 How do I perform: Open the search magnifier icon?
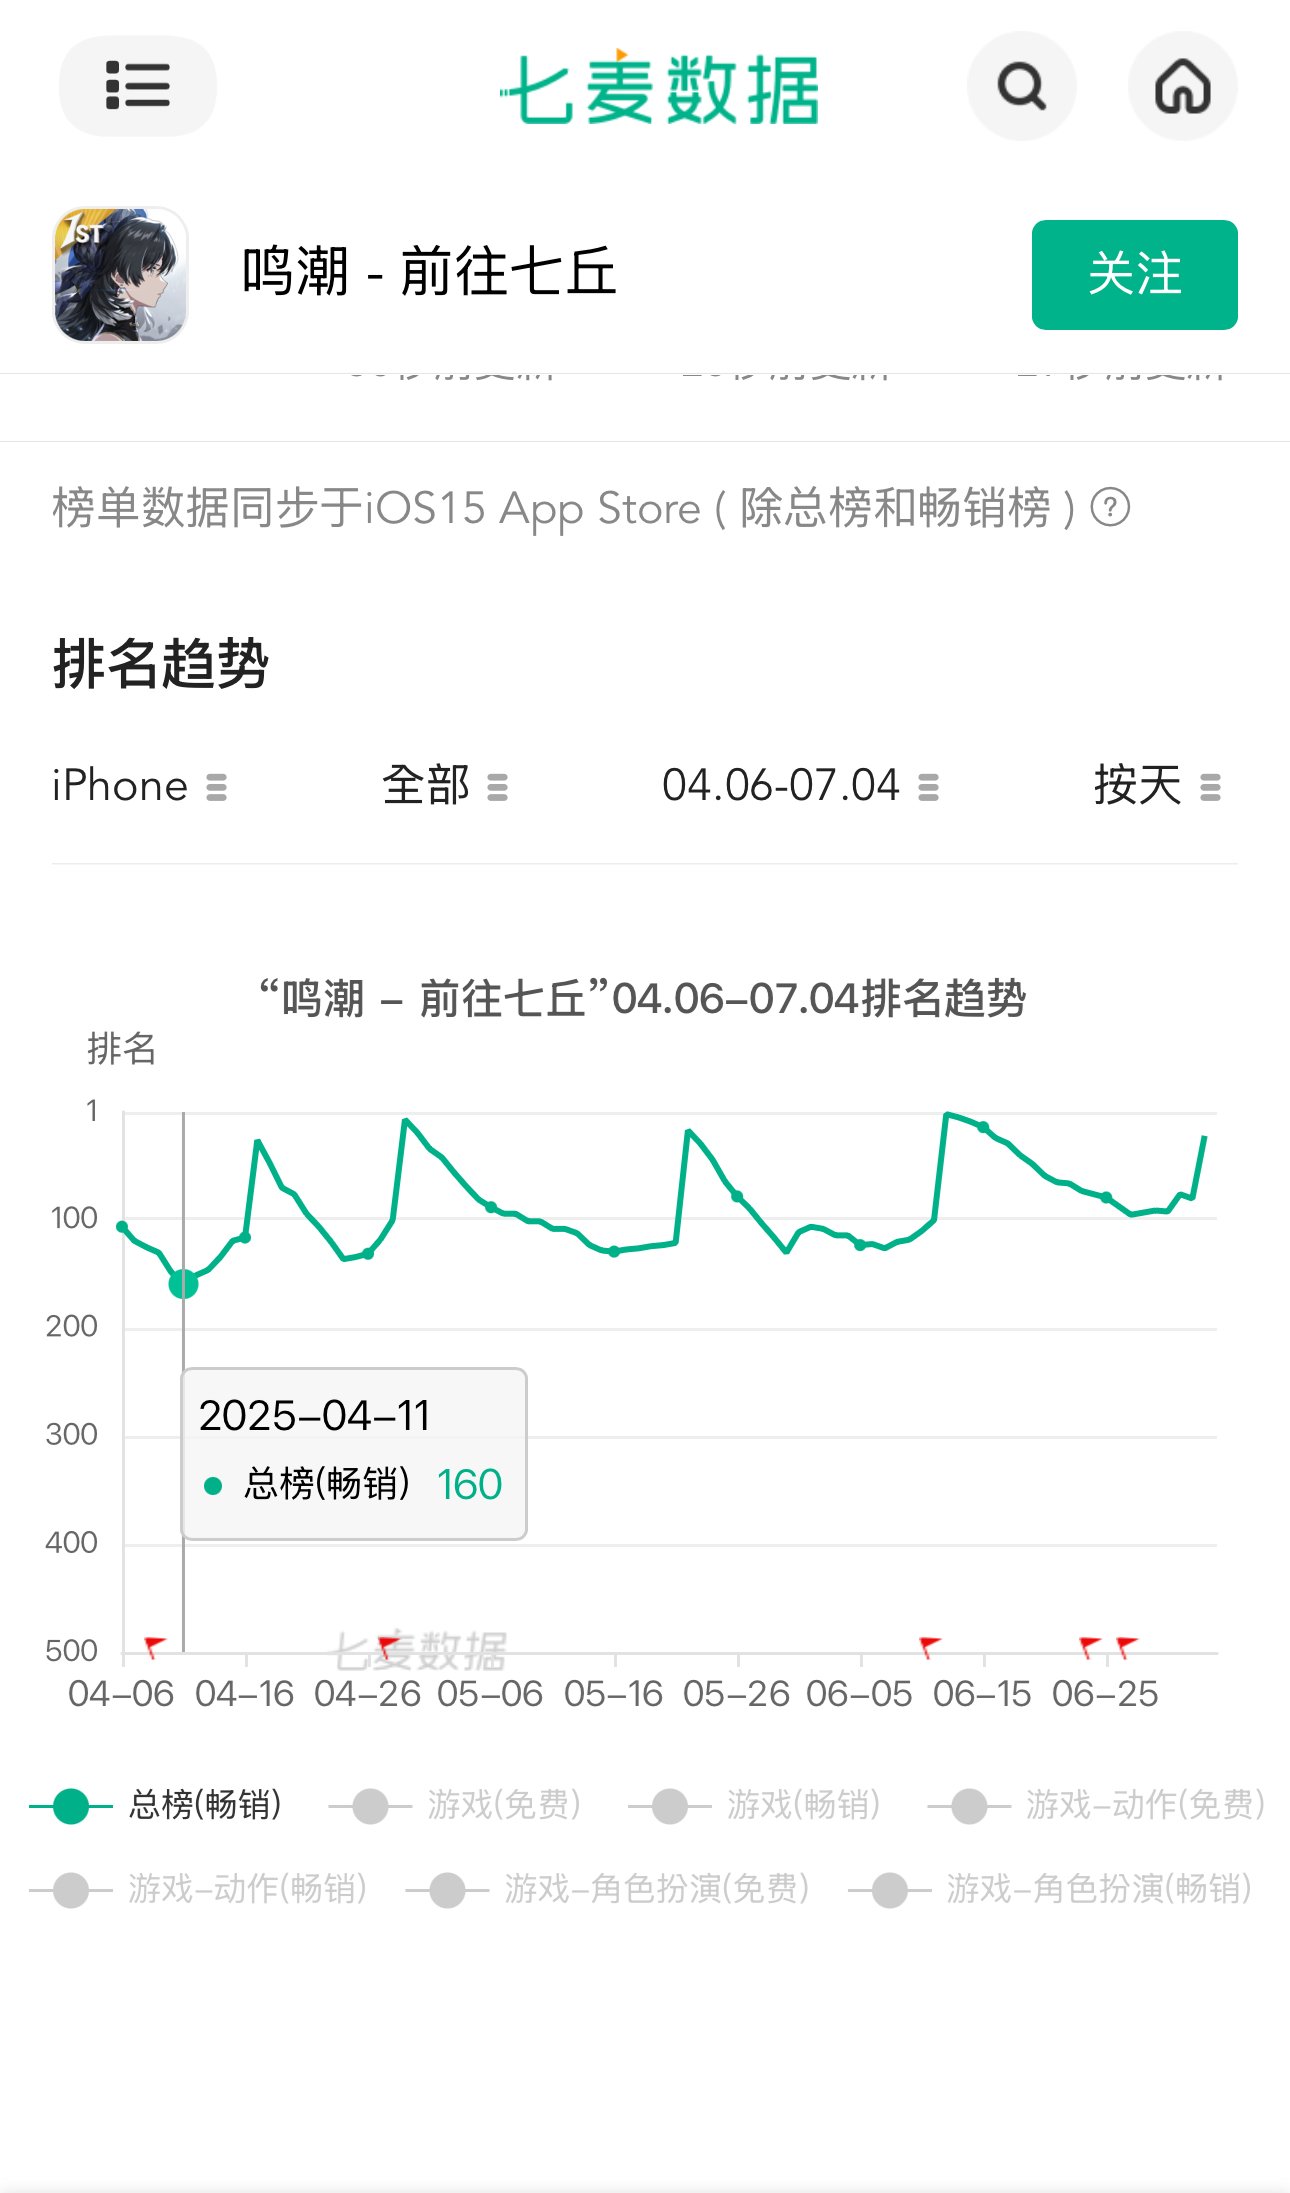coord(1021,86)
